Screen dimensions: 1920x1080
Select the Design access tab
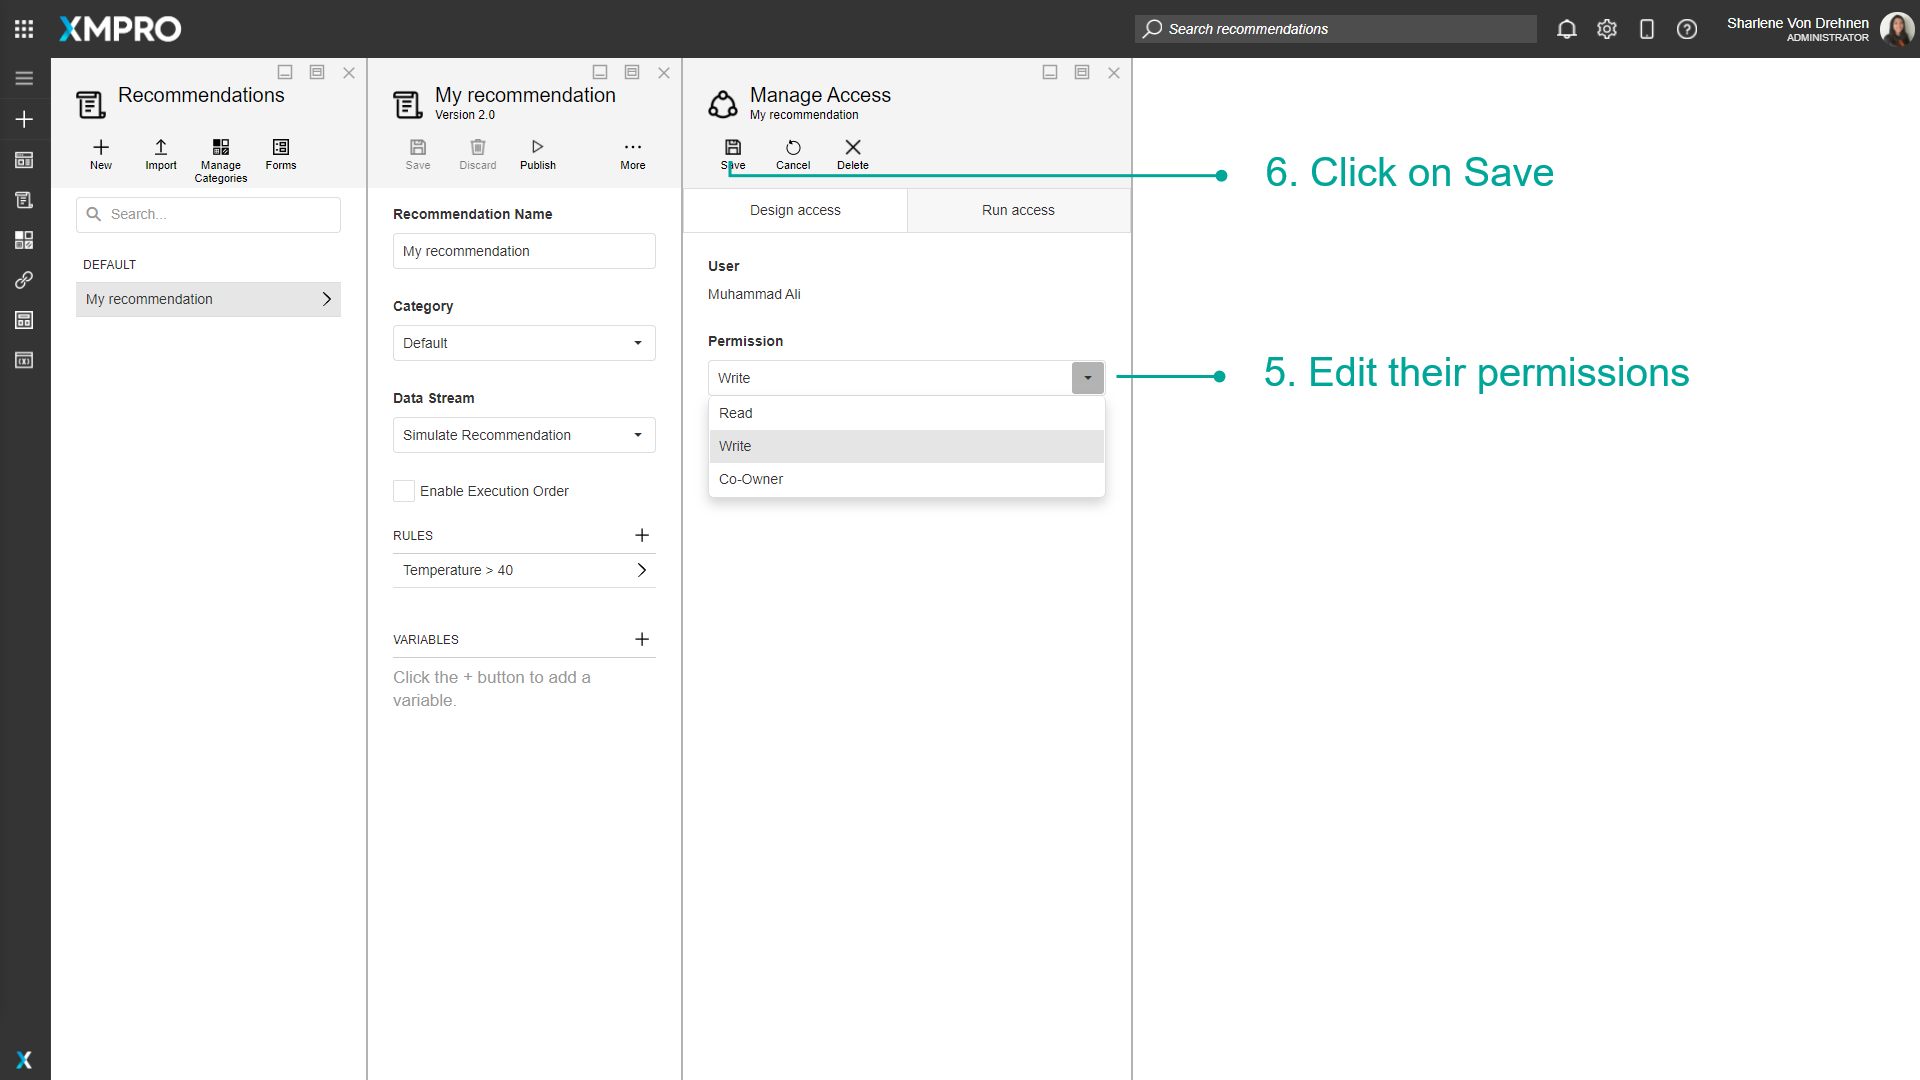click(x=794, y=210)
